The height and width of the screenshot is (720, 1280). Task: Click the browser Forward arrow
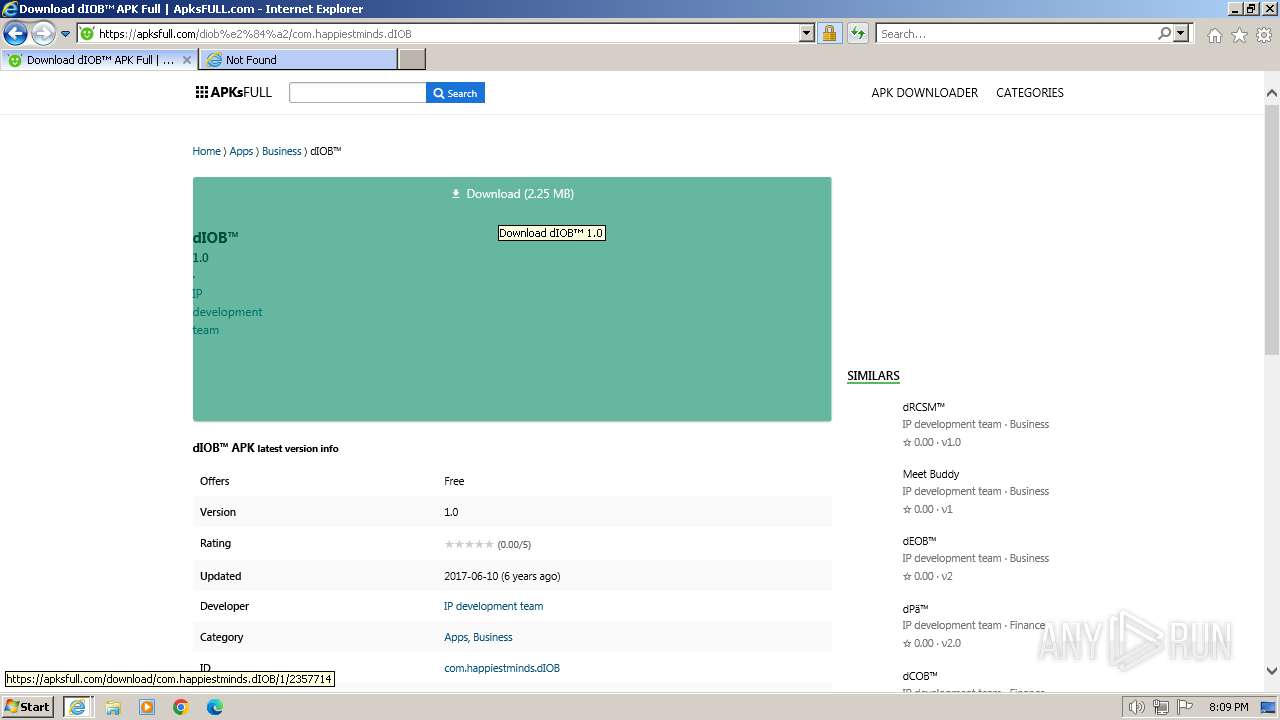tap(43, 33)
